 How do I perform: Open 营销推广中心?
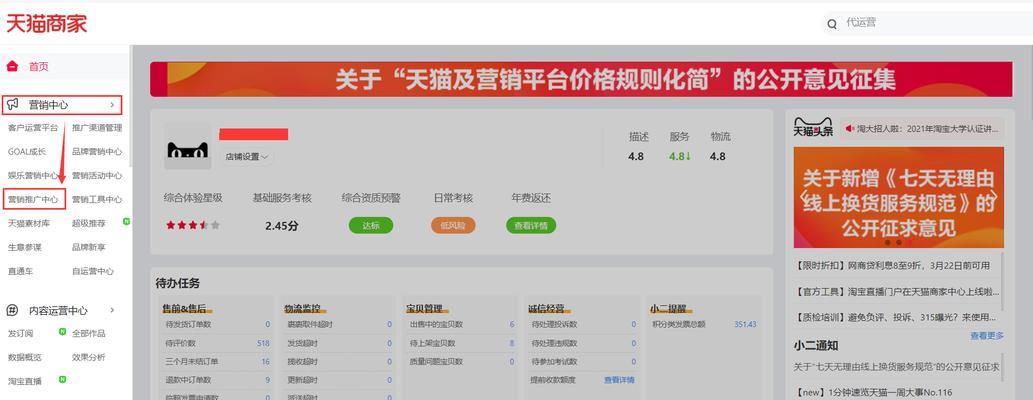pos(33,199)
